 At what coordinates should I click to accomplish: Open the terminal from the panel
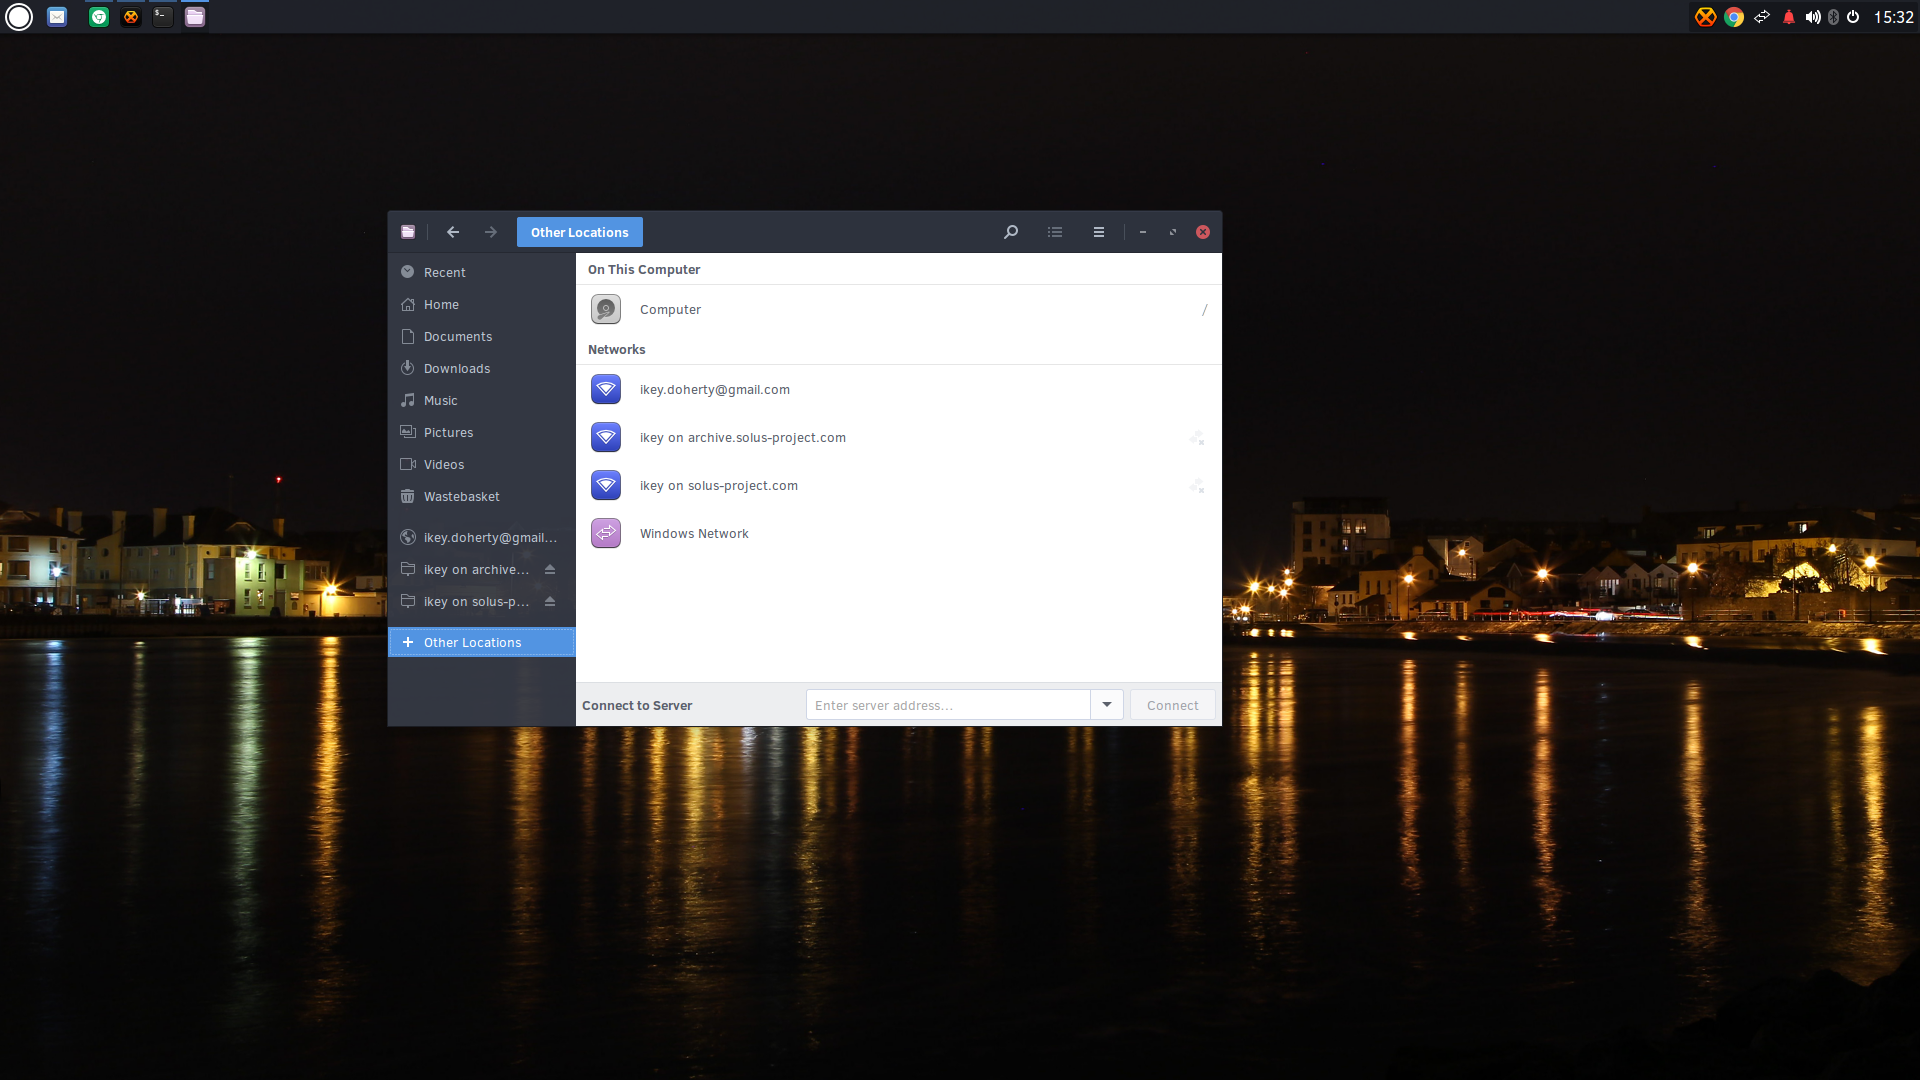point(163,17)
